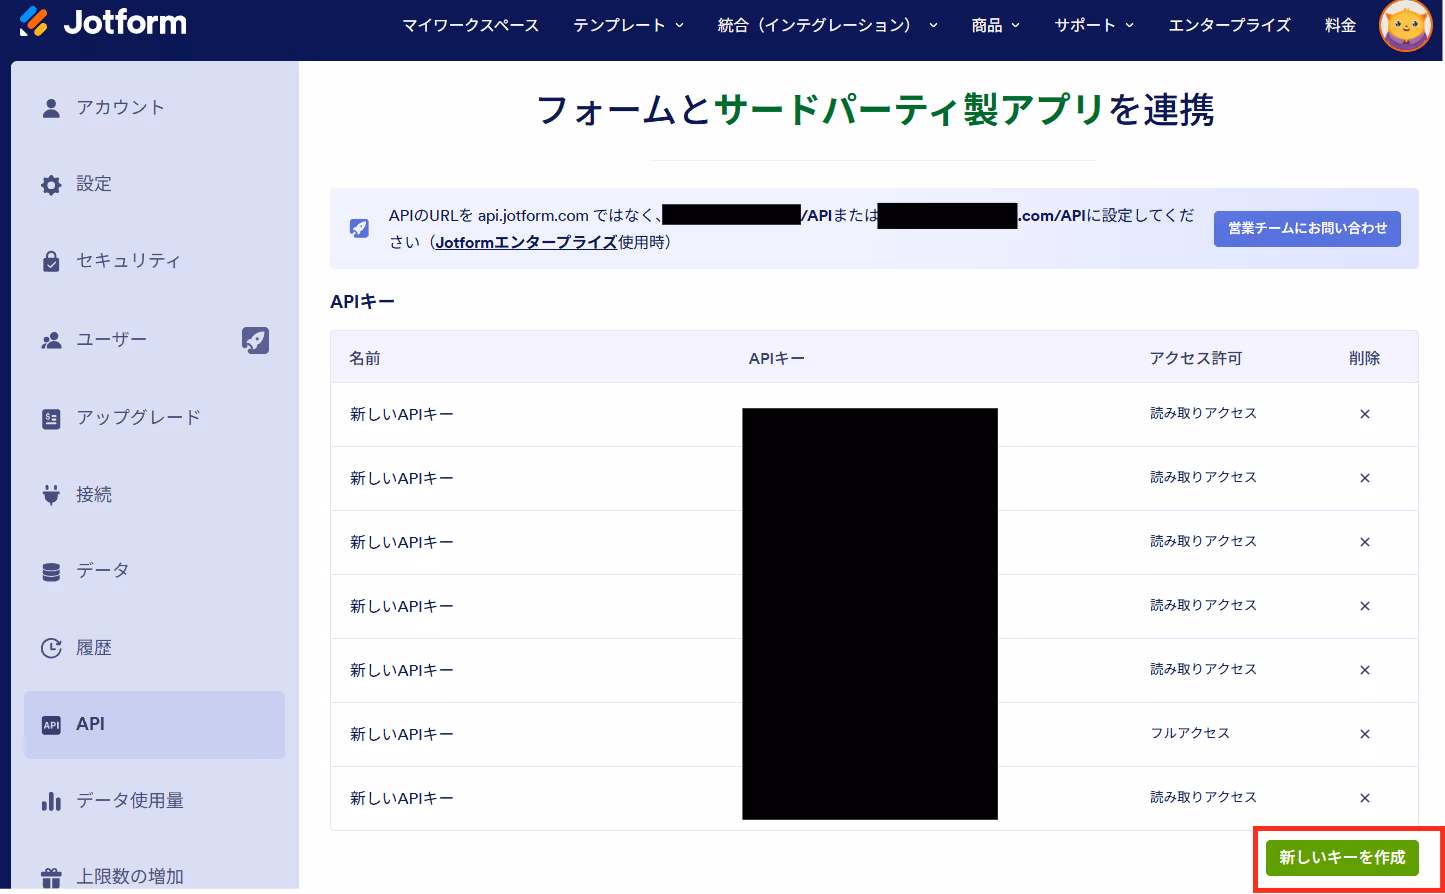The height and width of the screenshot is (894, 1445).
Task: Click the APIキー column header
Action: [x=776, y=358]
